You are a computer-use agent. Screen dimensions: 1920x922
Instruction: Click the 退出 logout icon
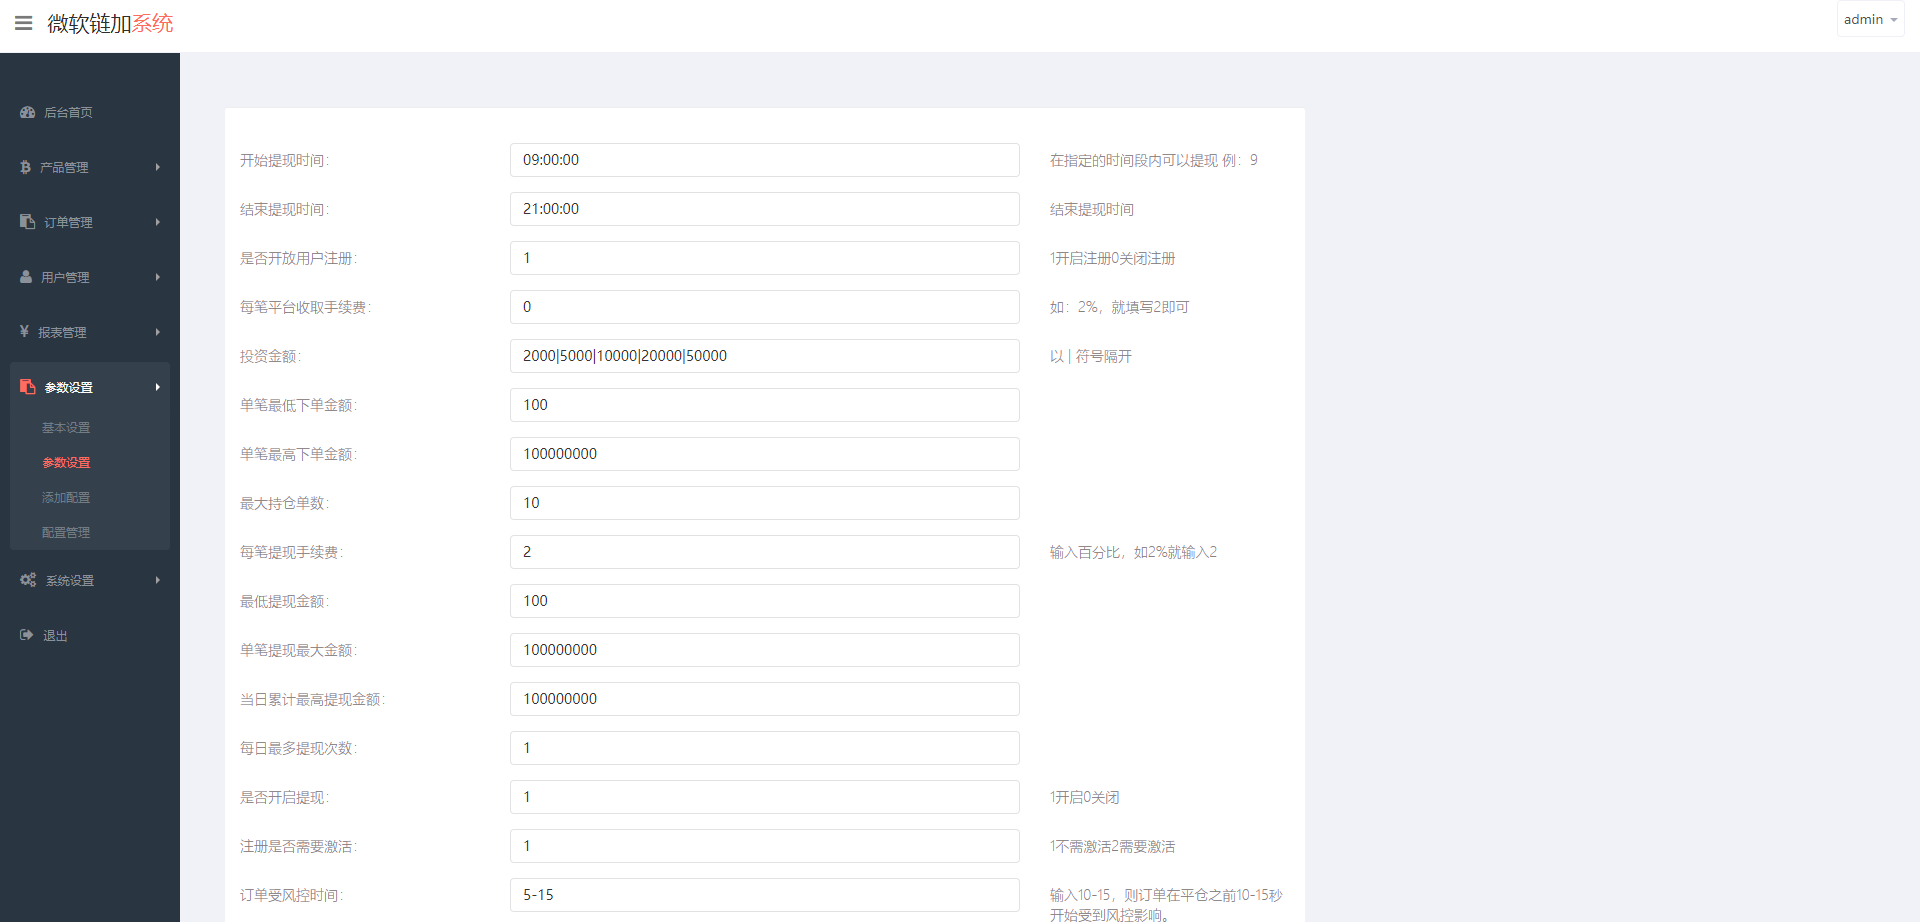tap(27, 635)
